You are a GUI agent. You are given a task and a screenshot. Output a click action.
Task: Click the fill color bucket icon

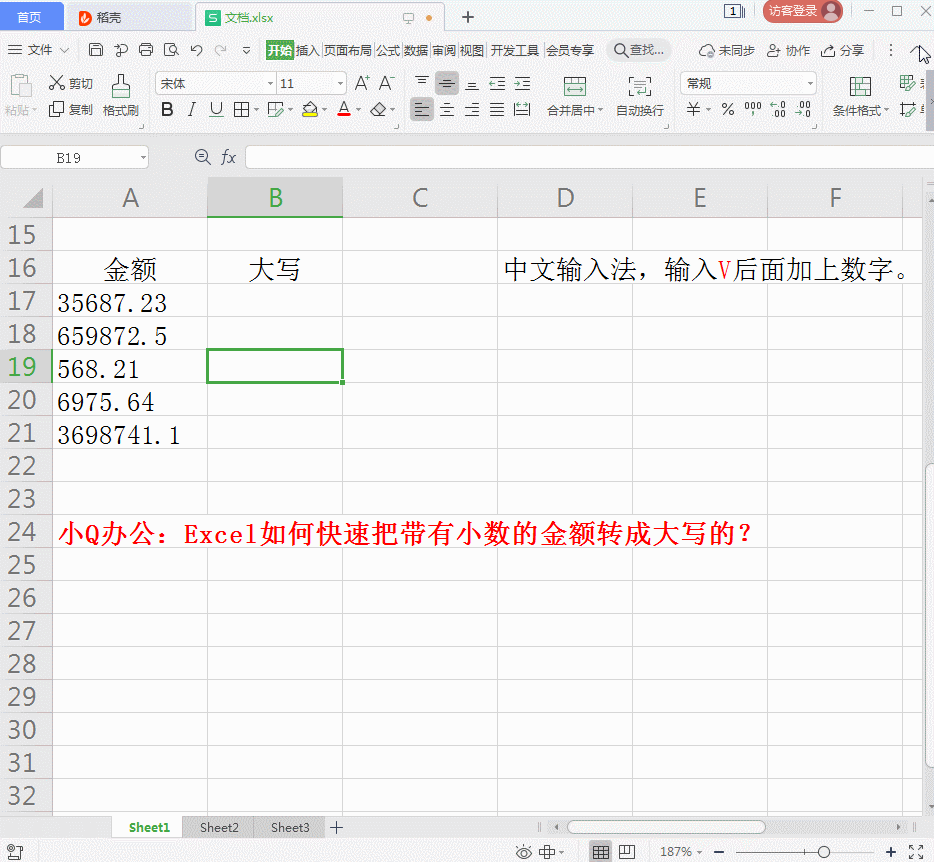310,110
